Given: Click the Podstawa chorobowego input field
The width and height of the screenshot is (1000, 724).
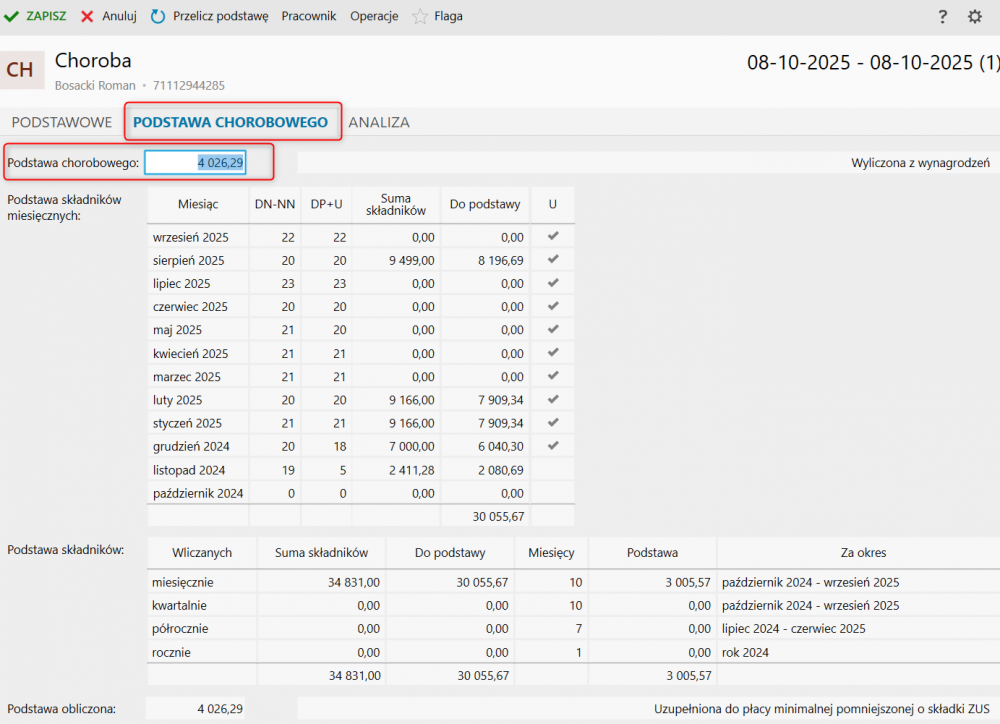Looking at the screenshot, I should 195,163.
